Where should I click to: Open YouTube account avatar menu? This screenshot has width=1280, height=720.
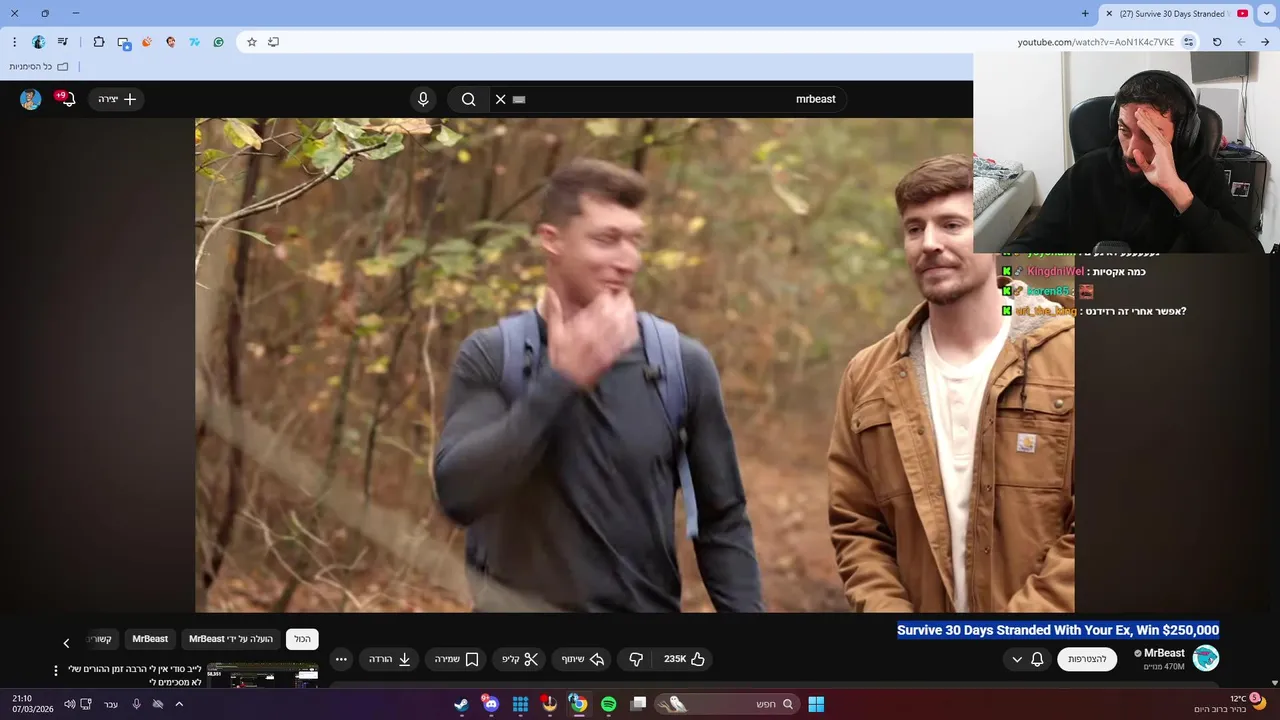(31, 99)
